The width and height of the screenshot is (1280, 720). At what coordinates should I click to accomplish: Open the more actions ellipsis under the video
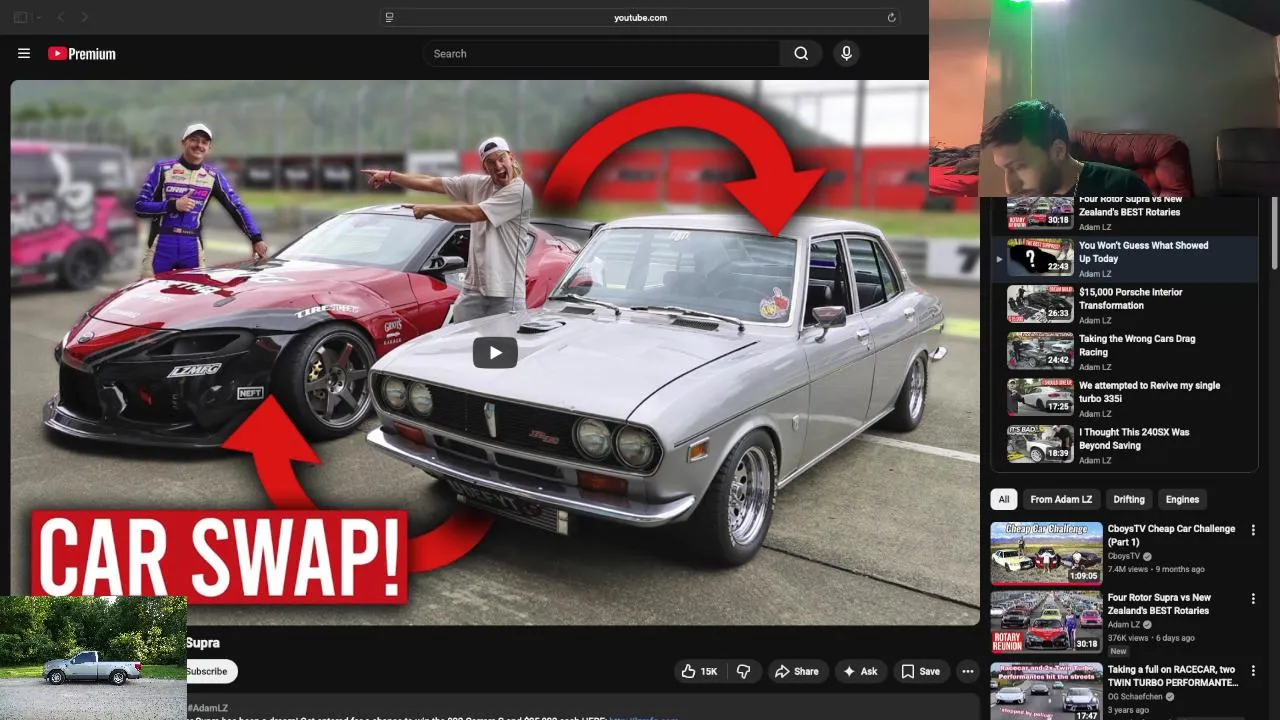click(967, 672)
